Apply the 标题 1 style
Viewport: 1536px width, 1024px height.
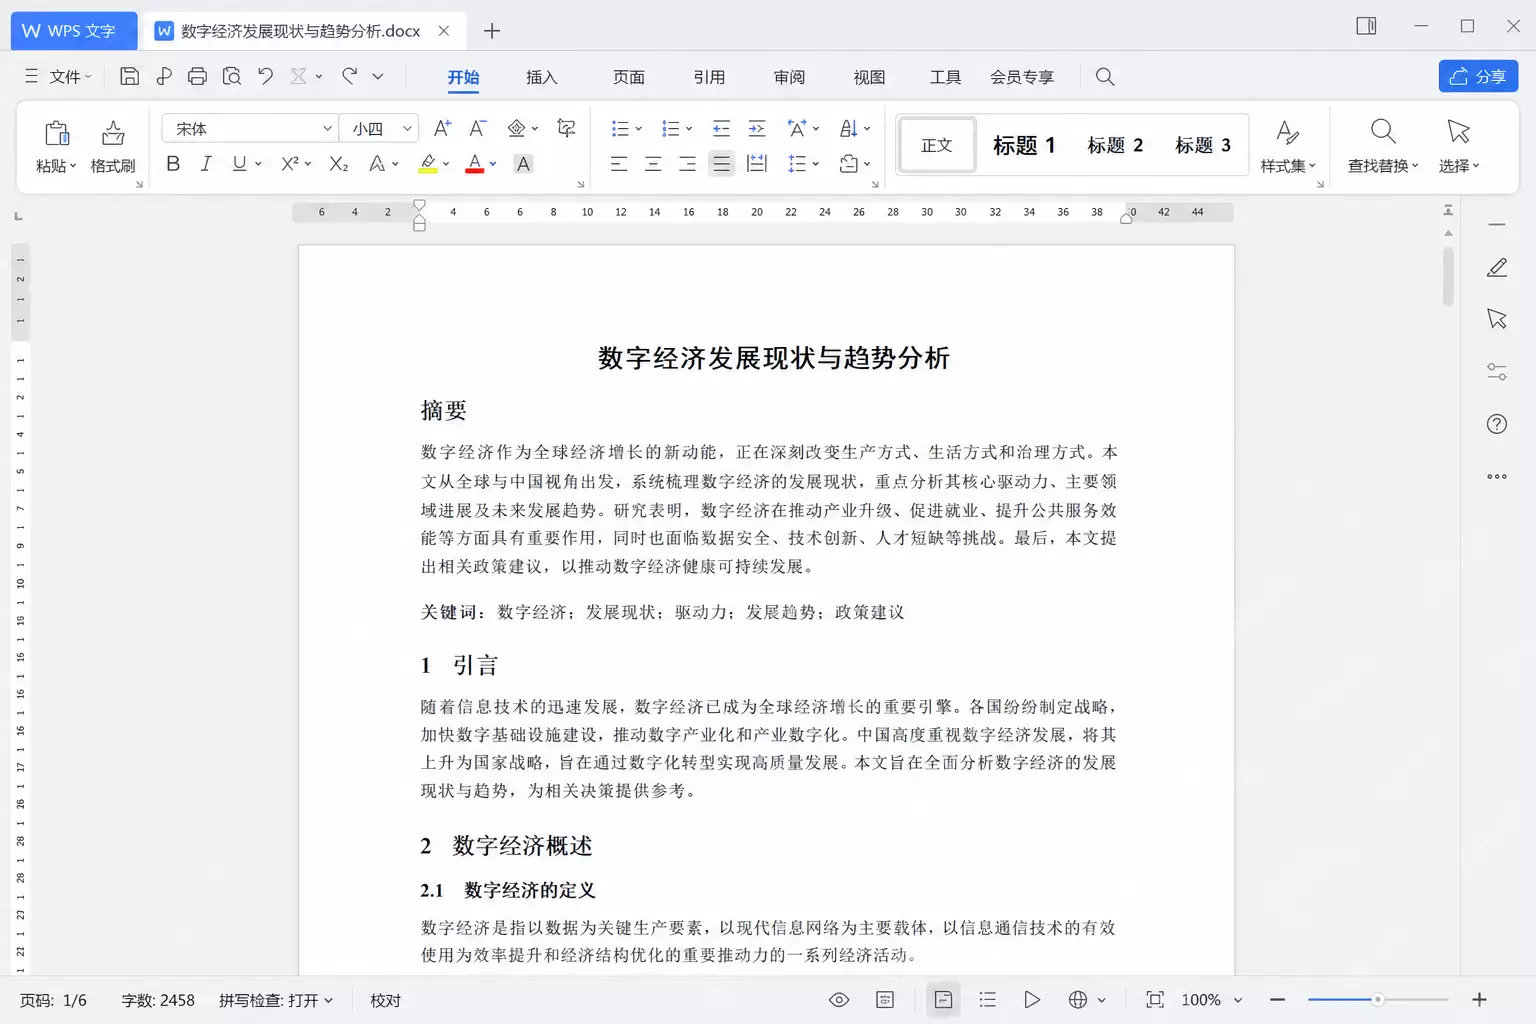click(x=1024, y=146)
